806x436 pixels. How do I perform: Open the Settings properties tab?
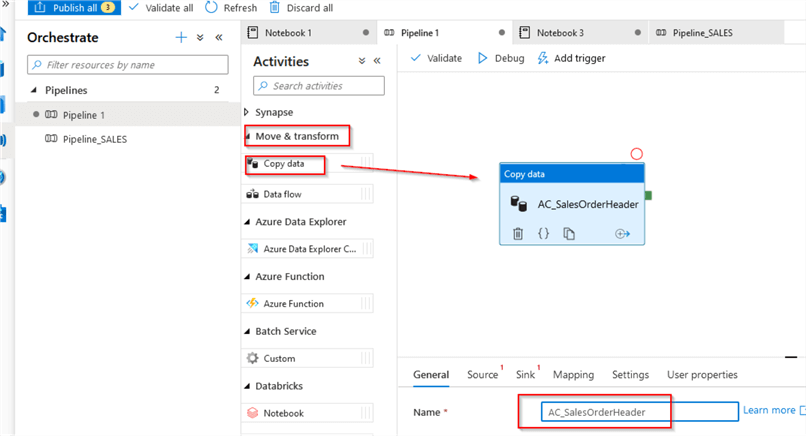tap(630, 375)
